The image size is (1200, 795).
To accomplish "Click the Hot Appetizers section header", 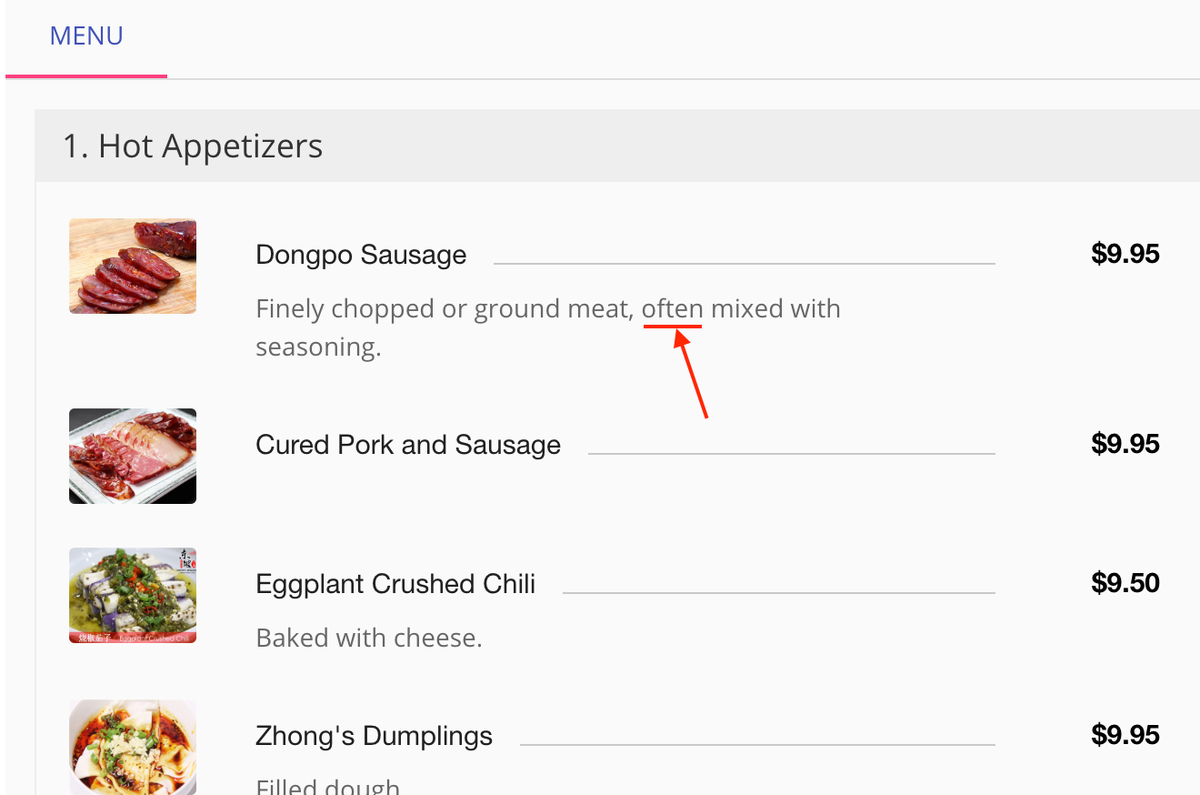I will (192, 146).
